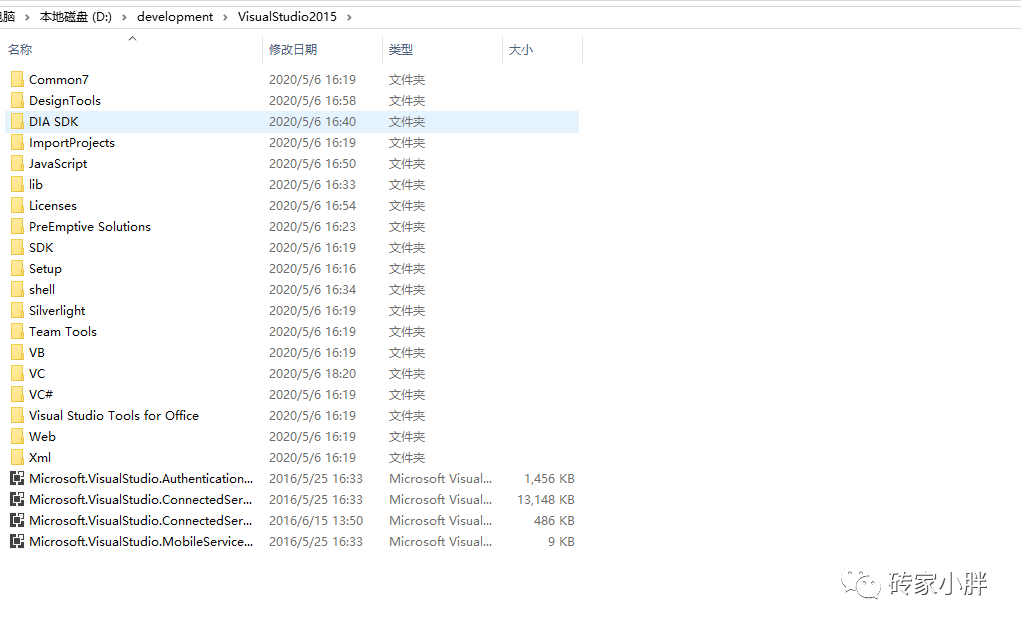The width and height of the screenshot is (1021, 629).
Task: Click the 9 KB size value
Action: click(561, 541)
